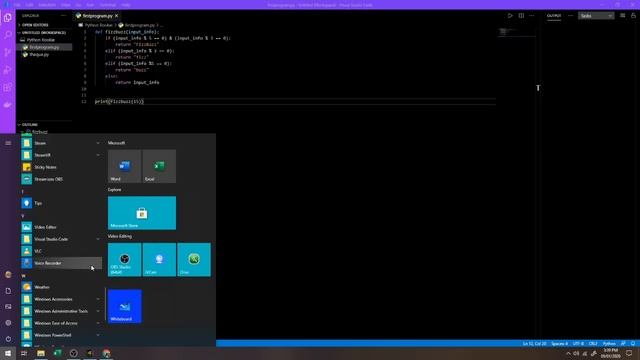Launch Streamlabs OBS from the Start menu
This screenshot has width=640, height=360.
coord(61,179)
